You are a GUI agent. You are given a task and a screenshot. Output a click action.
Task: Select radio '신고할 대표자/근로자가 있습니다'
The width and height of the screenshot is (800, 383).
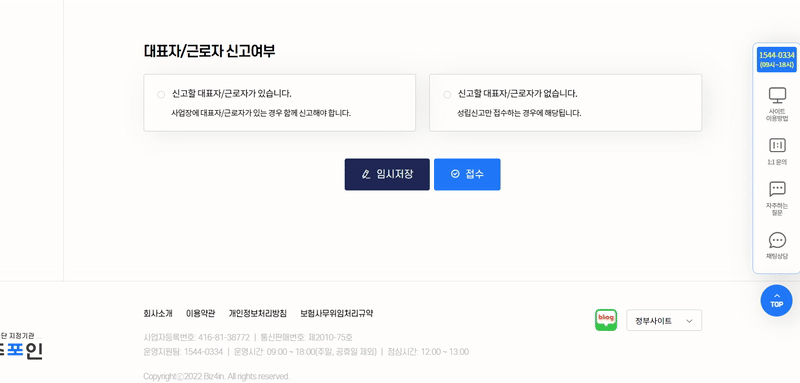click(x=161, y=94)
